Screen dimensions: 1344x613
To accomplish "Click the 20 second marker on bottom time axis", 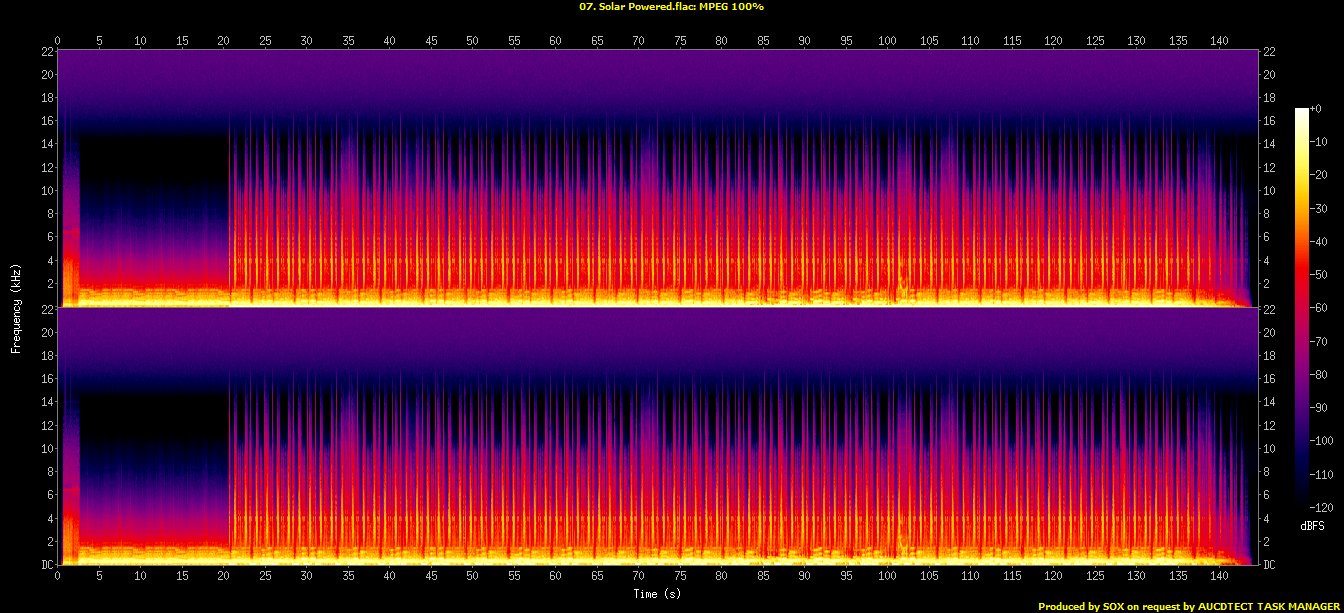I will (223, 578).
